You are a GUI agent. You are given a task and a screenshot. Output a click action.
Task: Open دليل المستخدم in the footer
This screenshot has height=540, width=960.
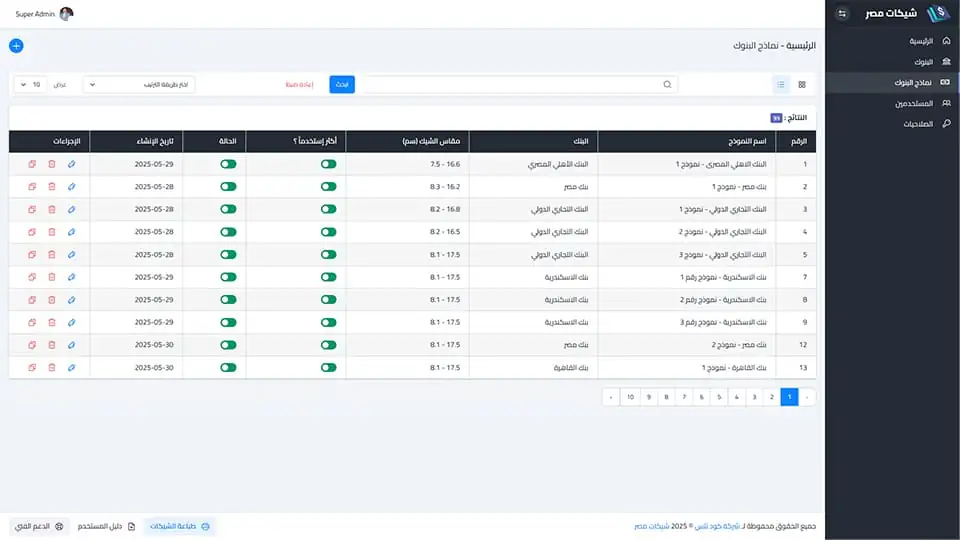[107, 527]
